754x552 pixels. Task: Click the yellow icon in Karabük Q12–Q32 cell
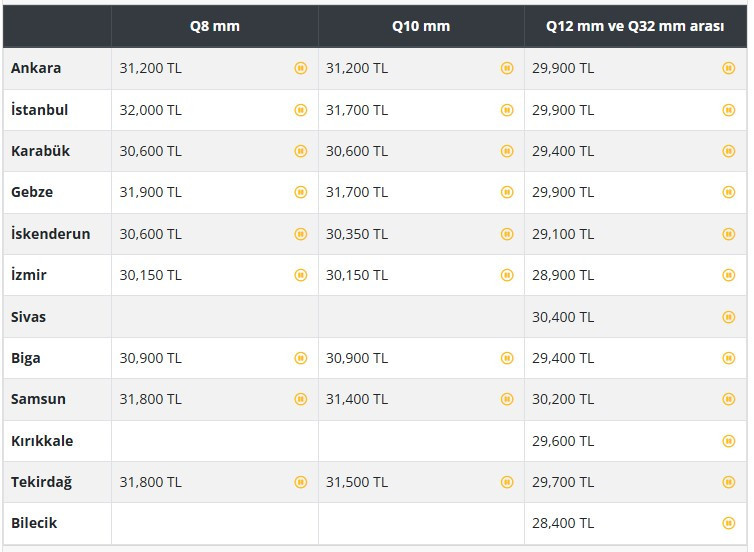tap(729, 151)
